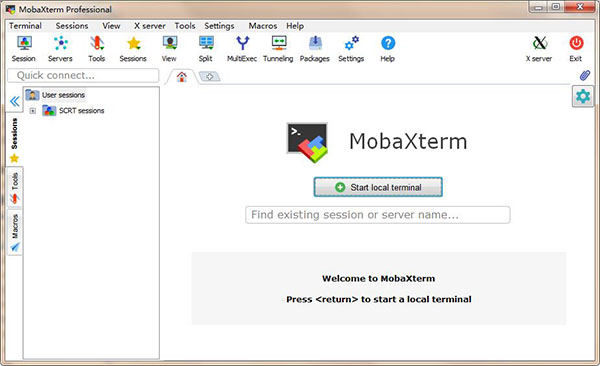Open the Session toolbar icon
600x366 pixels.
point(24,49)
